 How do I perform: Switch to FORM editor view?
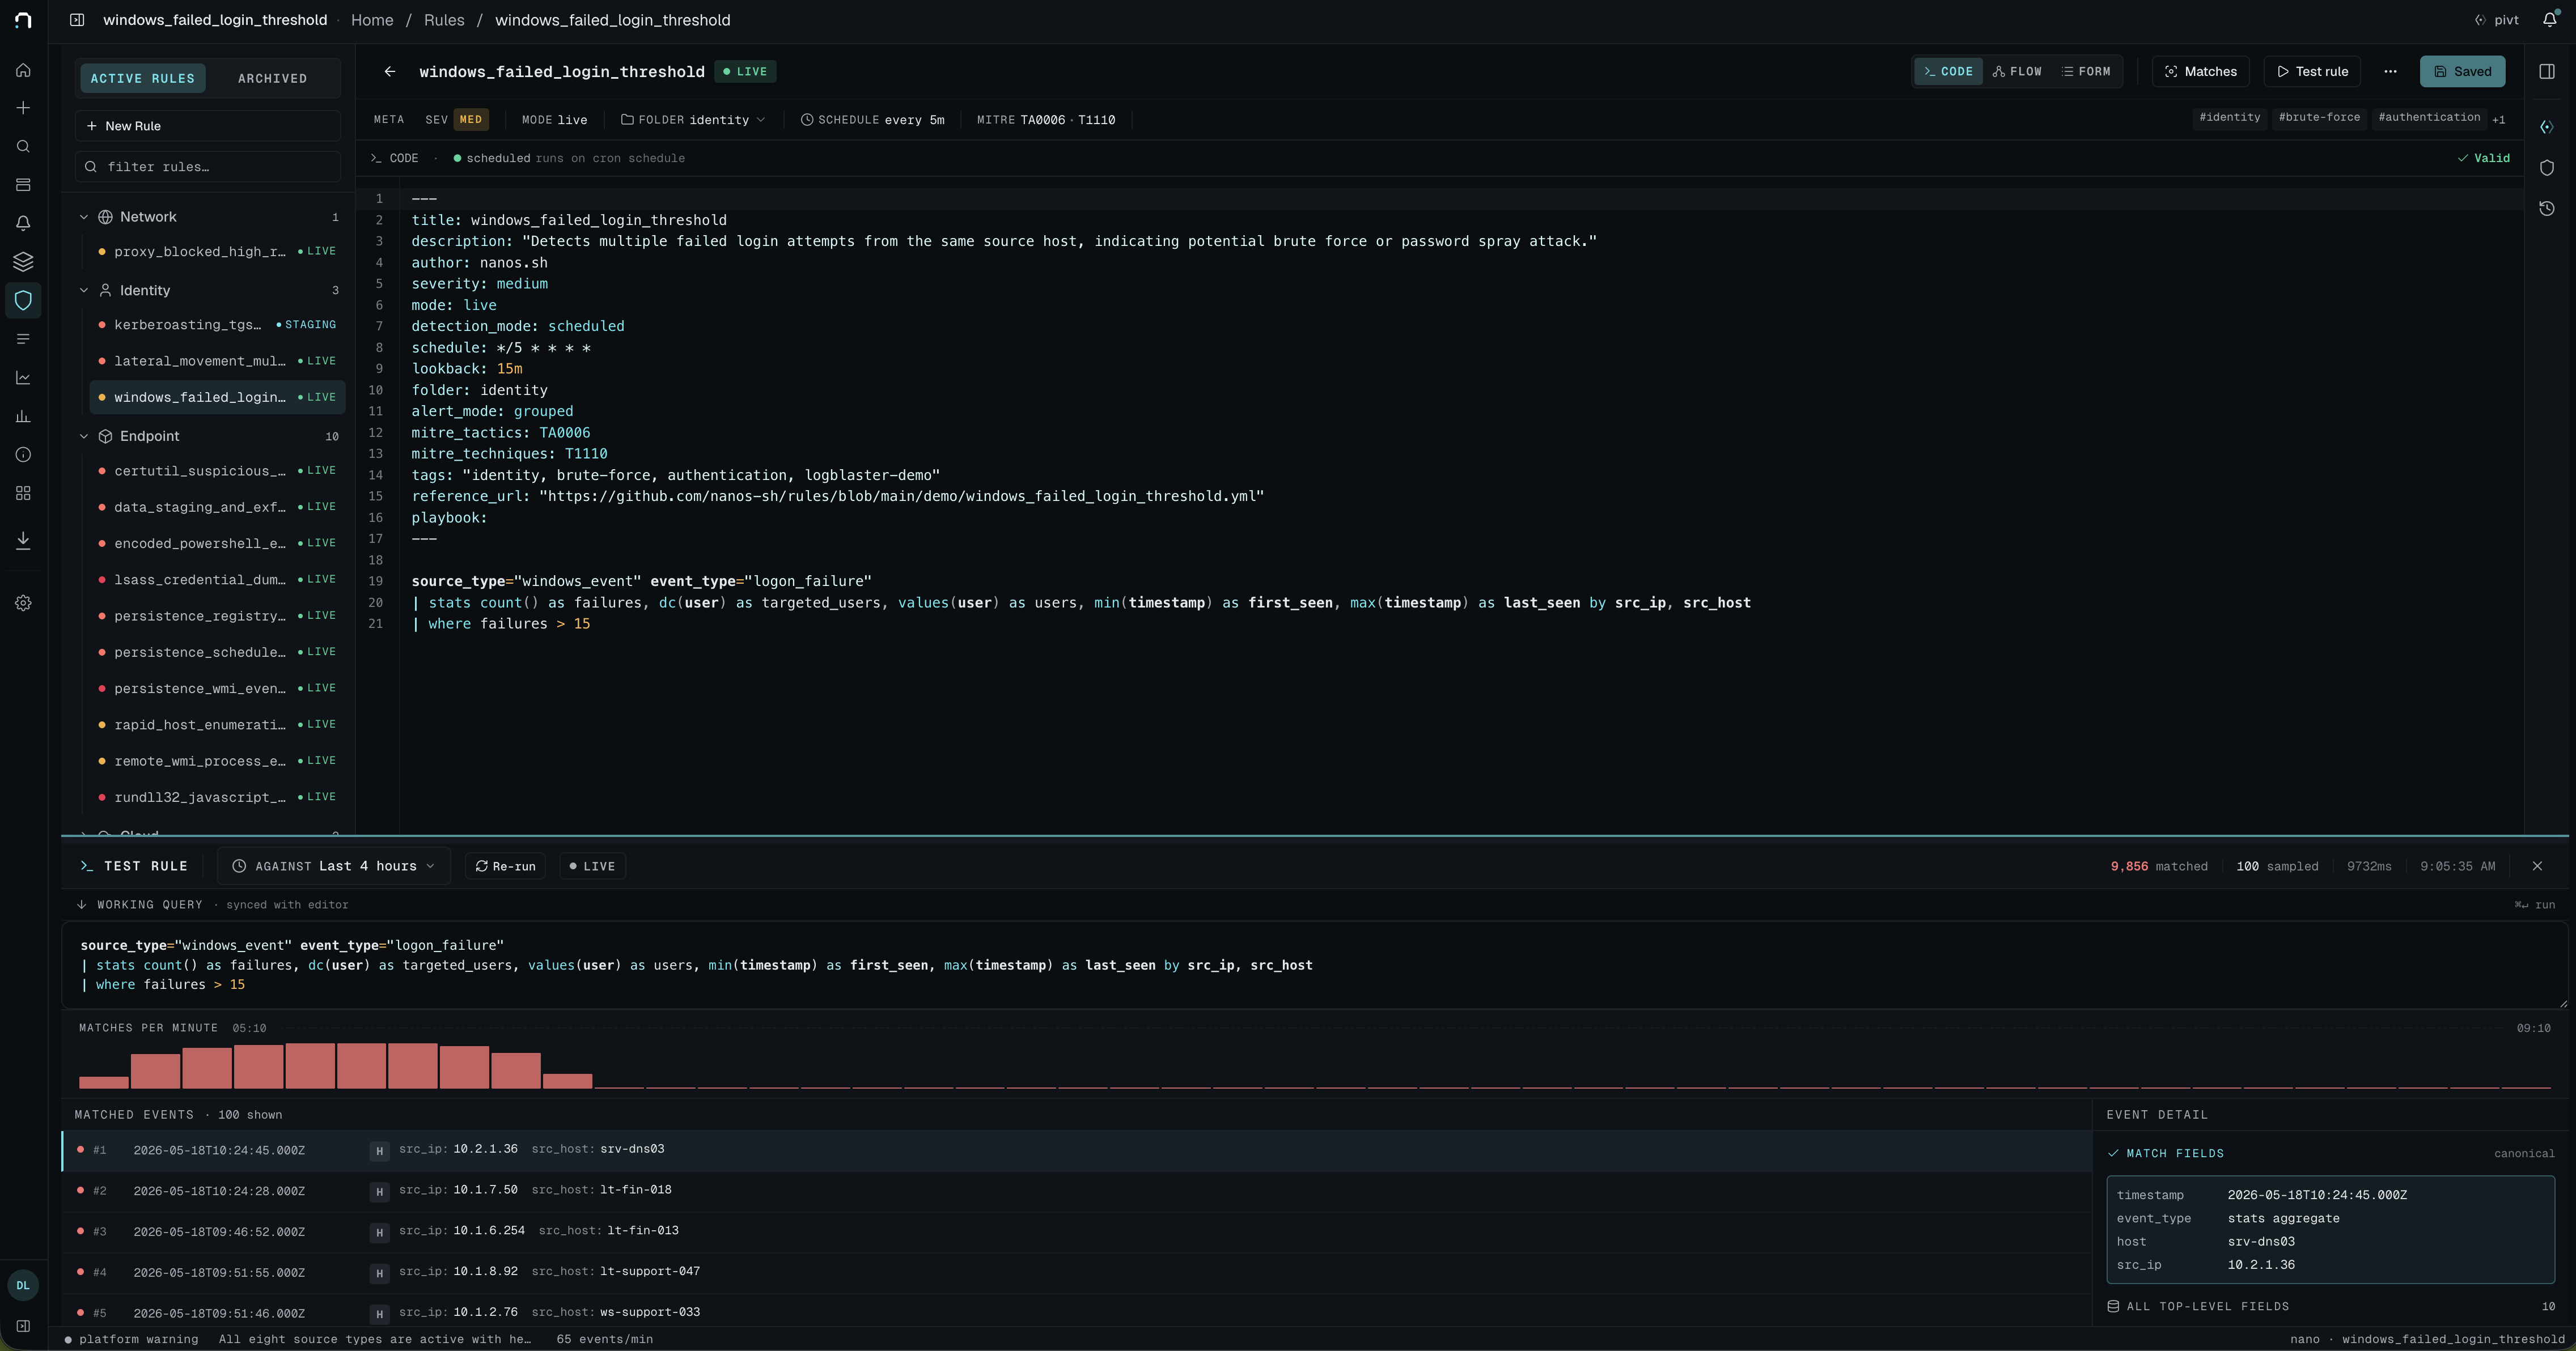click(2086, 72)
